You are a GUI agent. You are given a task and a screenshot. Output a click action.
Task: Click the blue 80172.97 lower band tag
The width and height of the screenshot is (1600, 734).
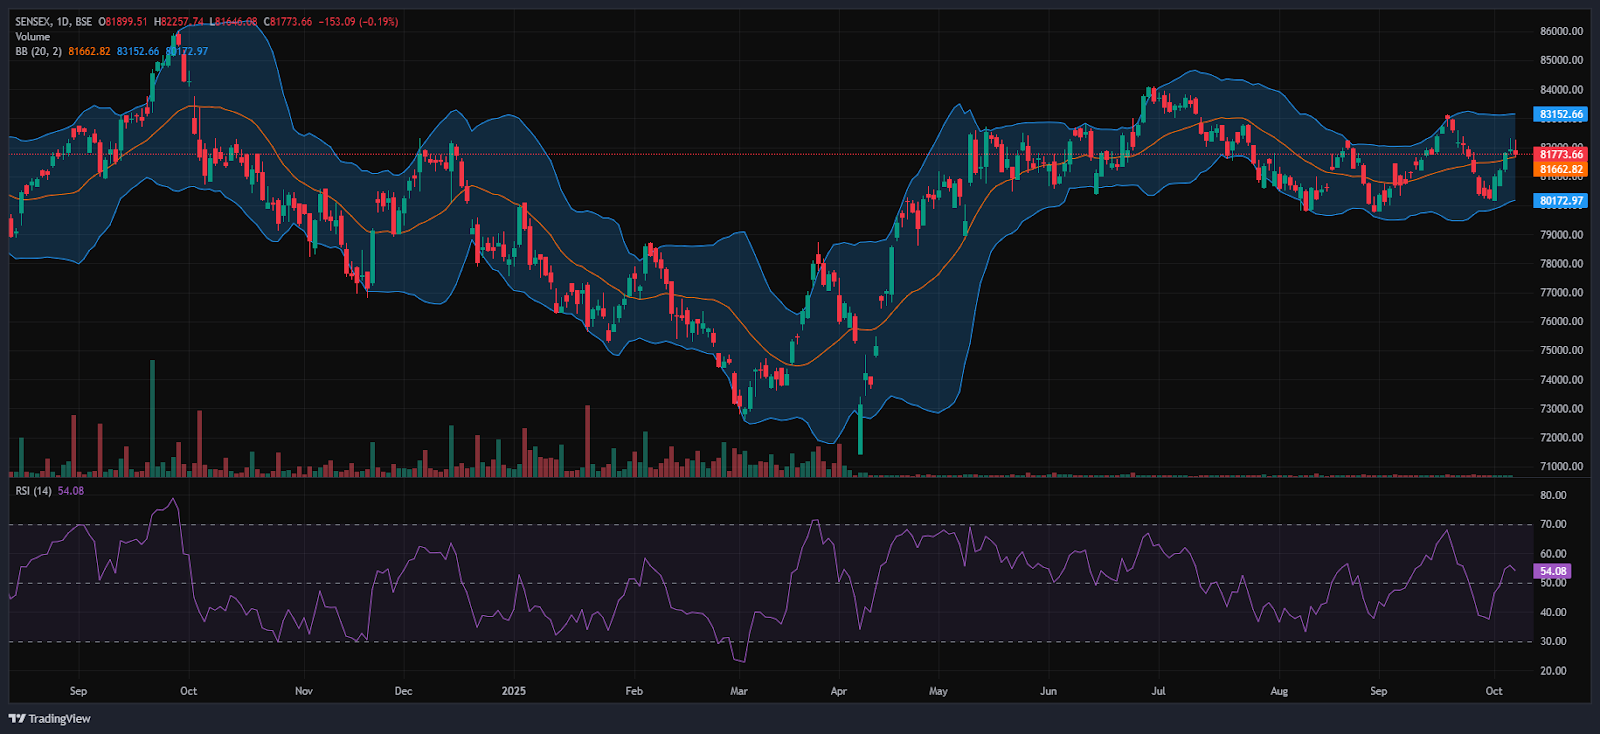[x=1560, y=200]
